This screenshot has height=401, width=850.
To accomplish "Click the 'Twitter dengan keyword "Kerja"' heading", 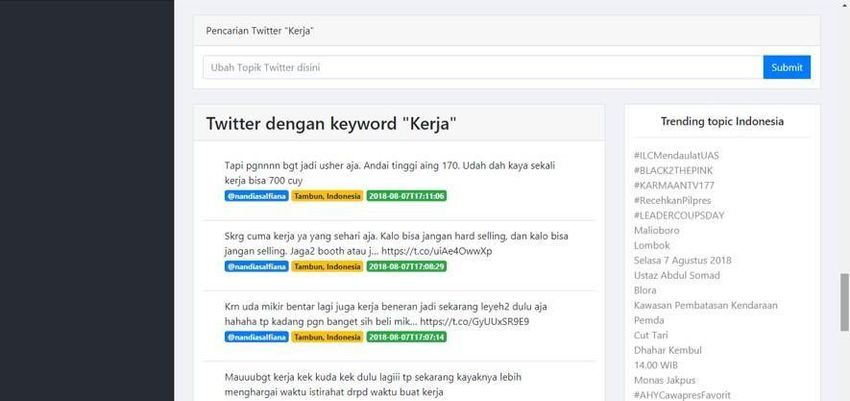I will 331,124.
